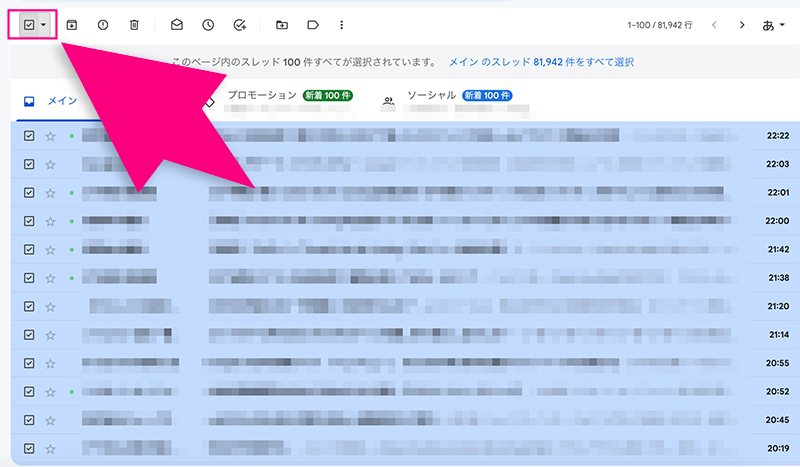
Task: Star the email received at 21:38
Action: pos(50,278)
